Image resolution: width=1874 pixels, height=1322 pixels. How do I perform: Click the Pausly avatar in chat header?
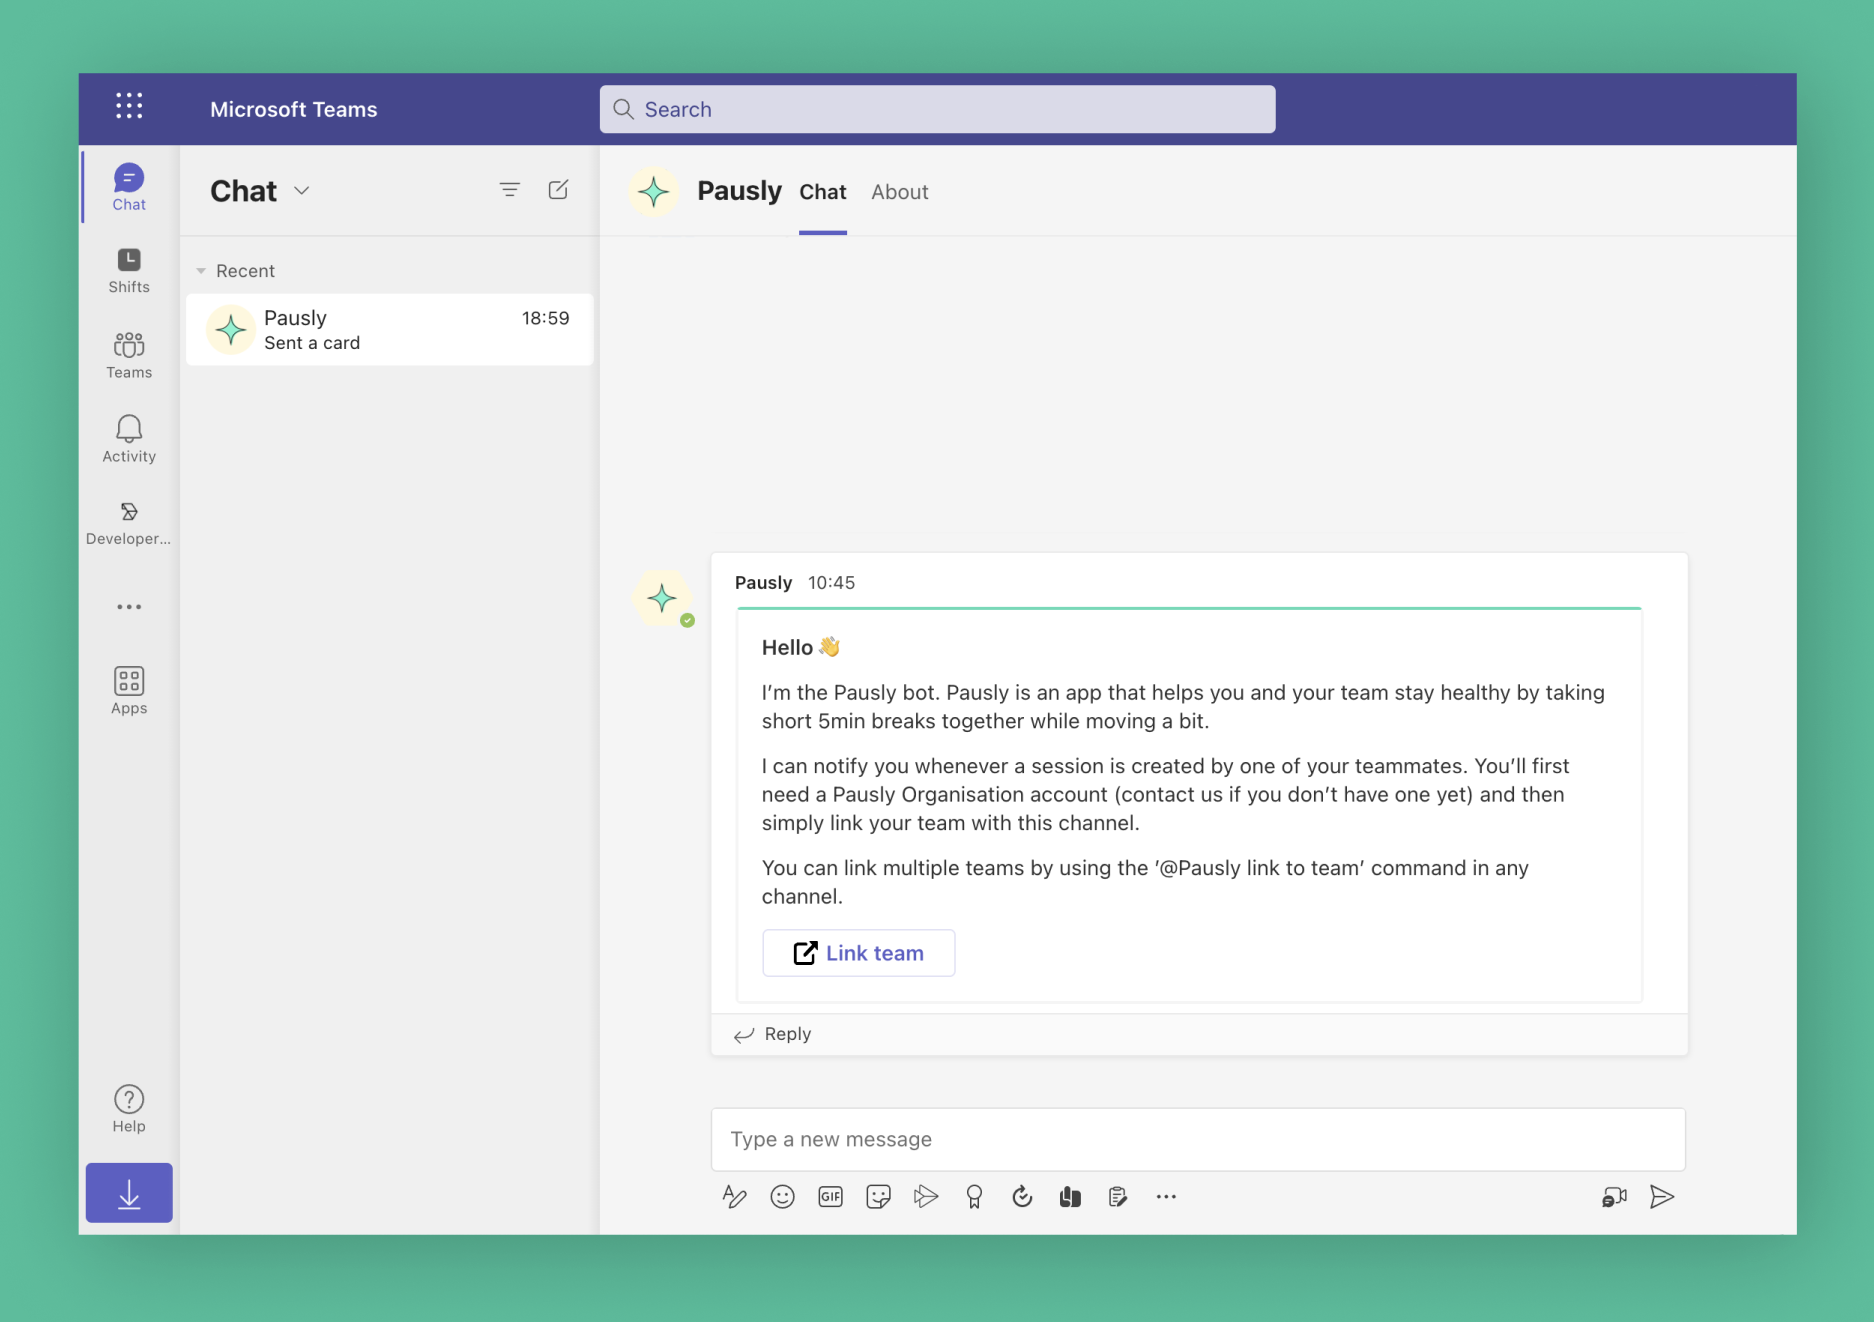654,191
